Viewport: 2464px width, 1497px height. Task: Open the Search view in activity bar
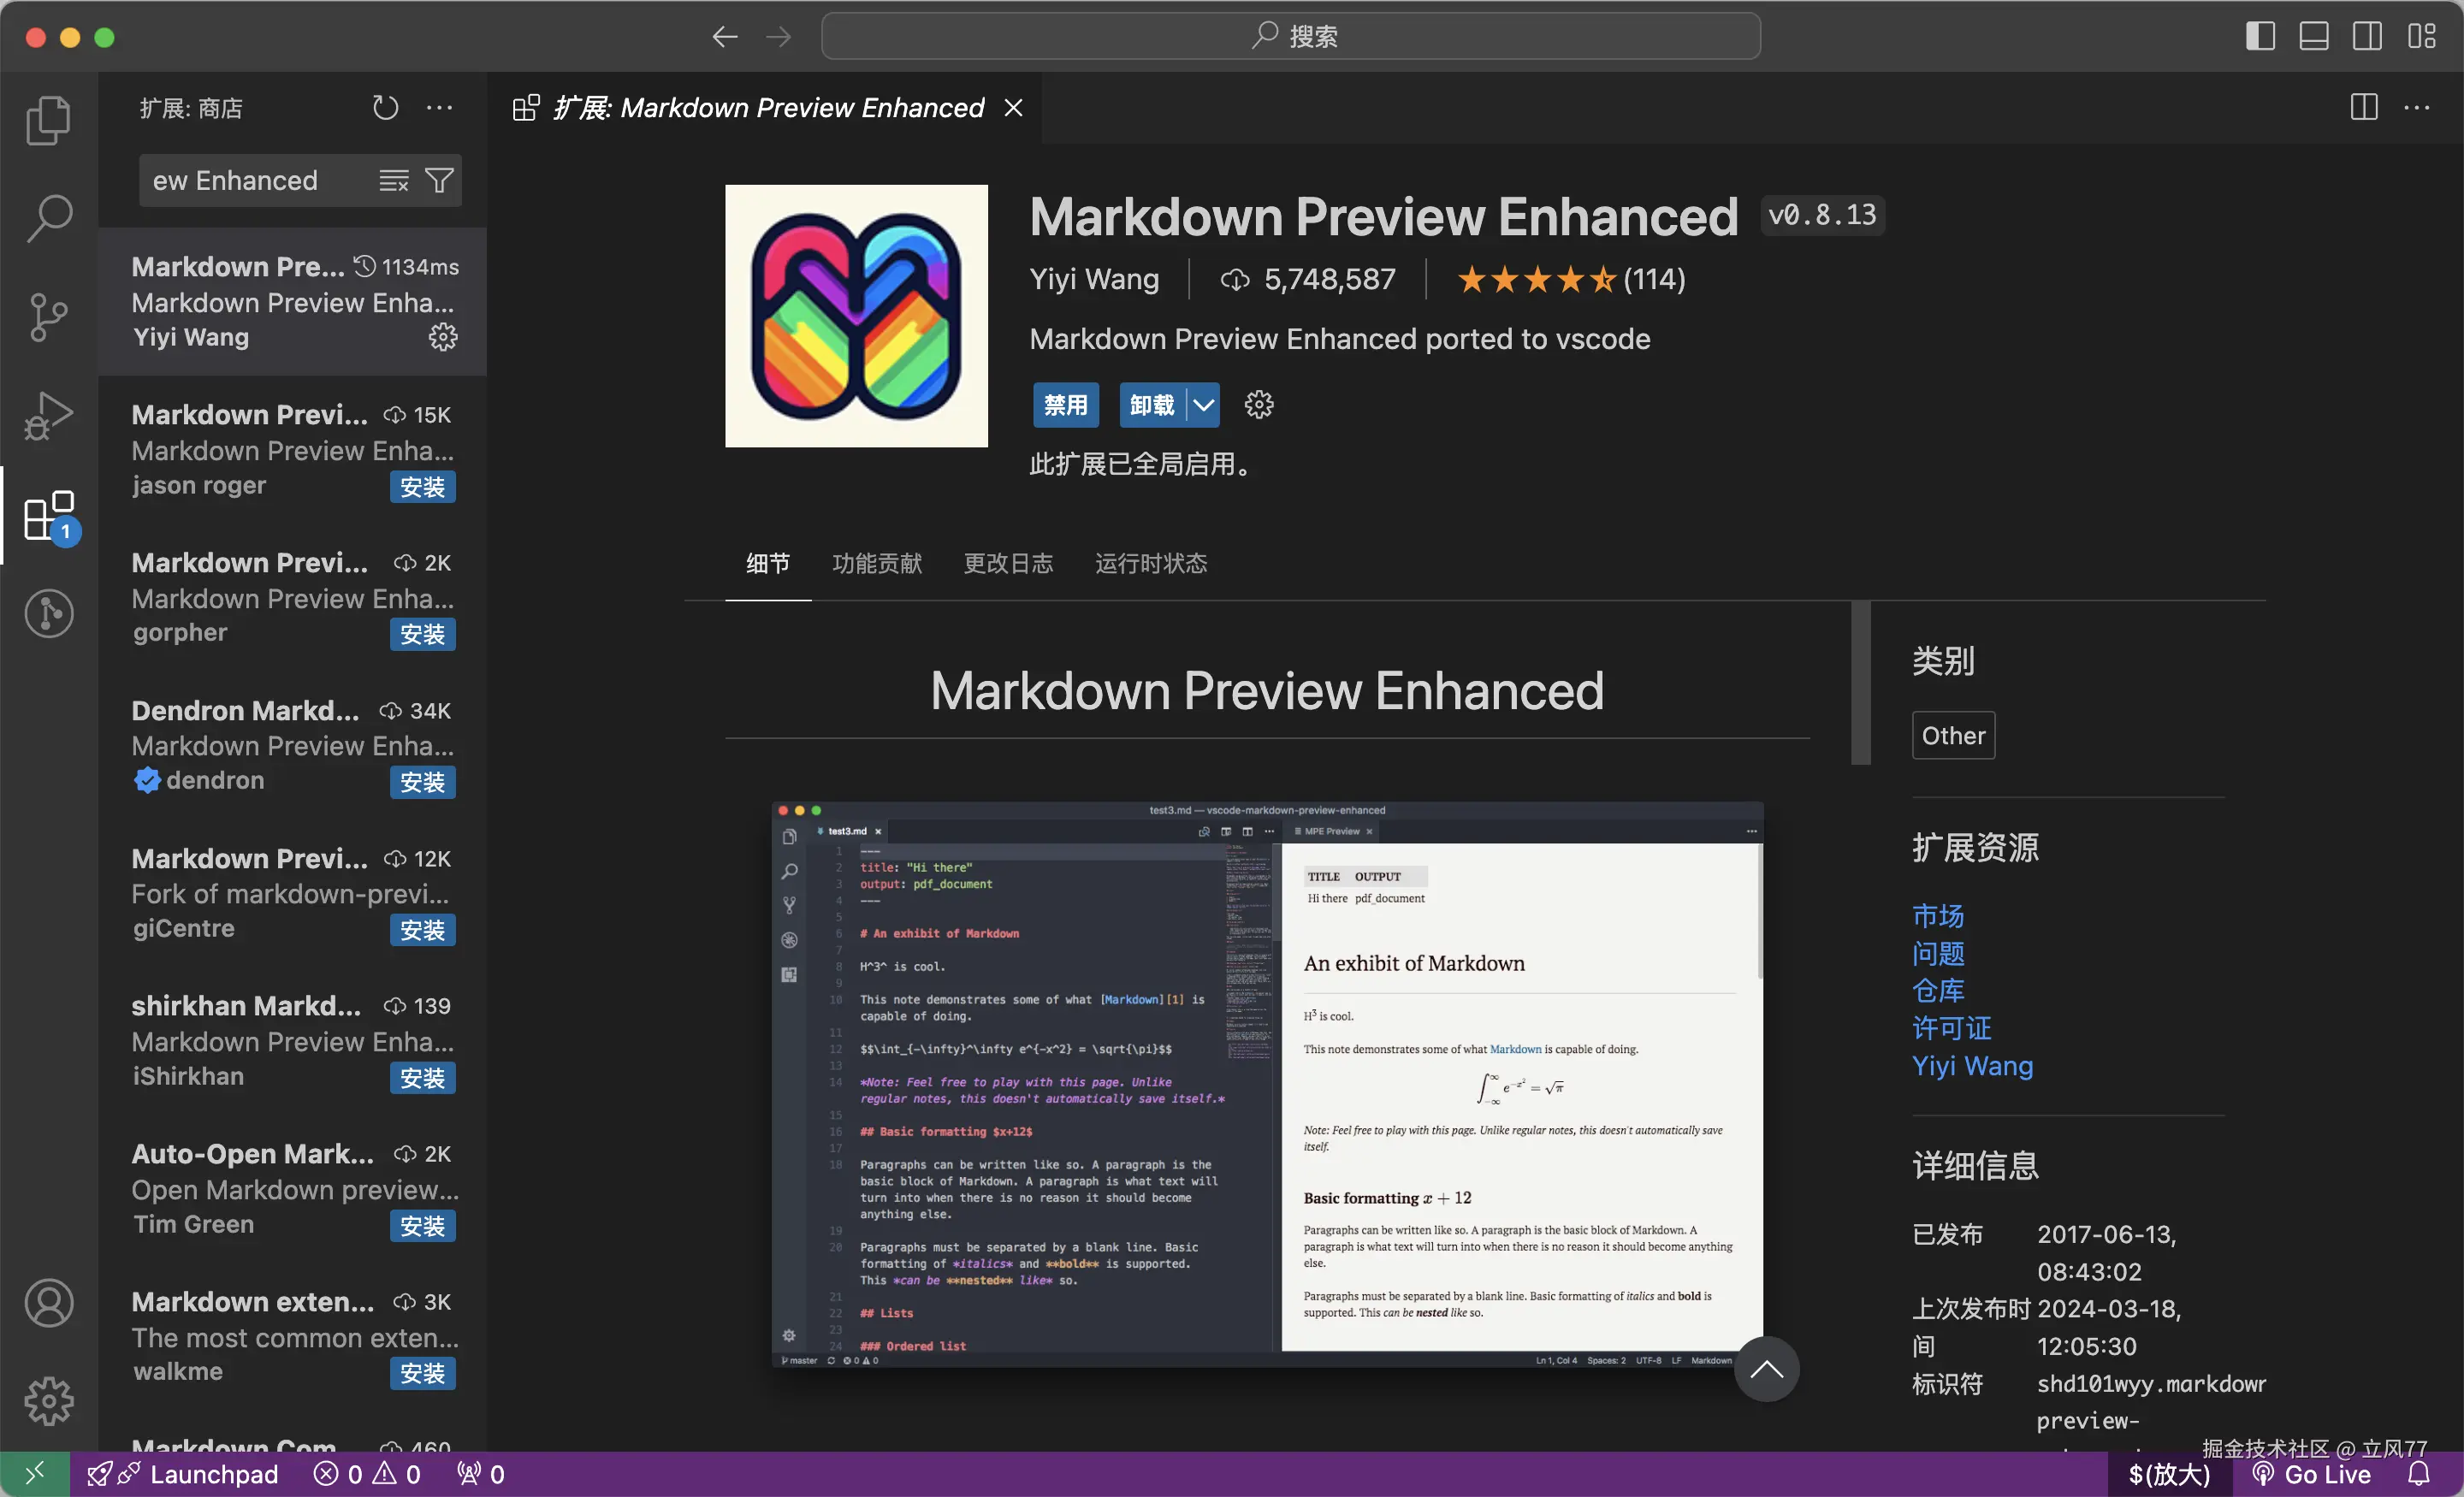click(x=48, y=218)
